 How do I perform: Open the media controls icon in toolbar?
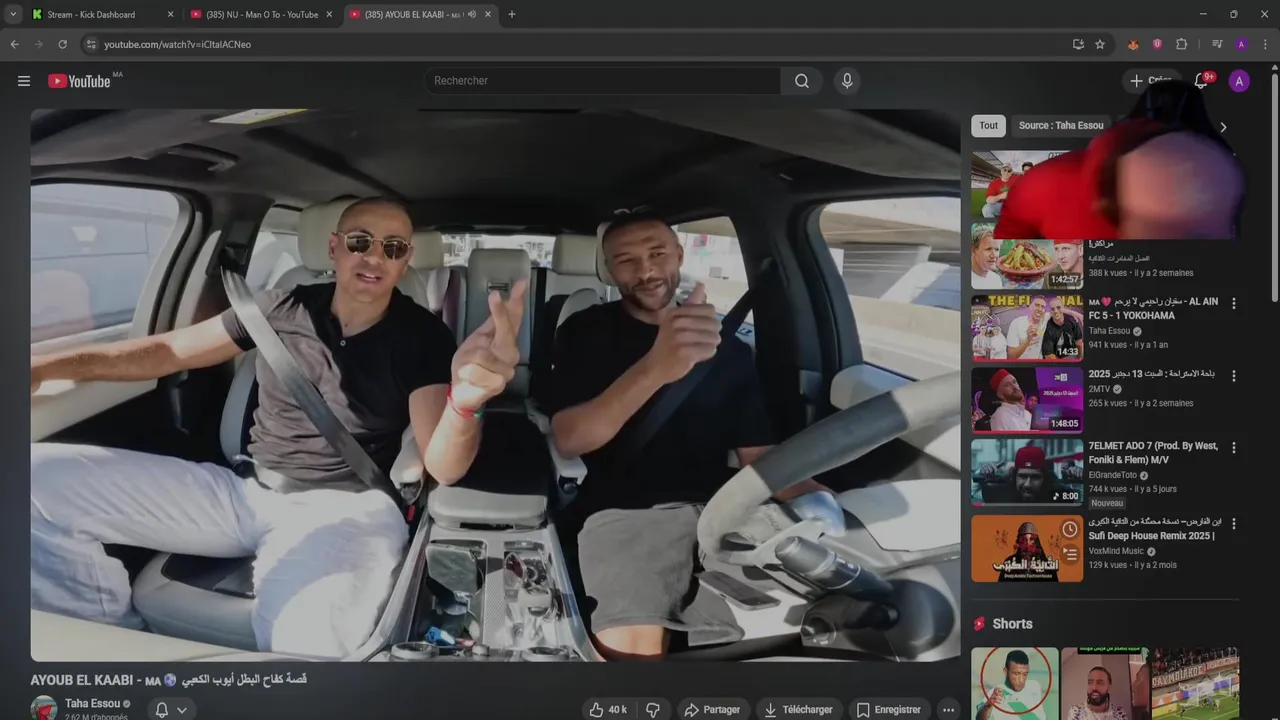coord(1217,44)
